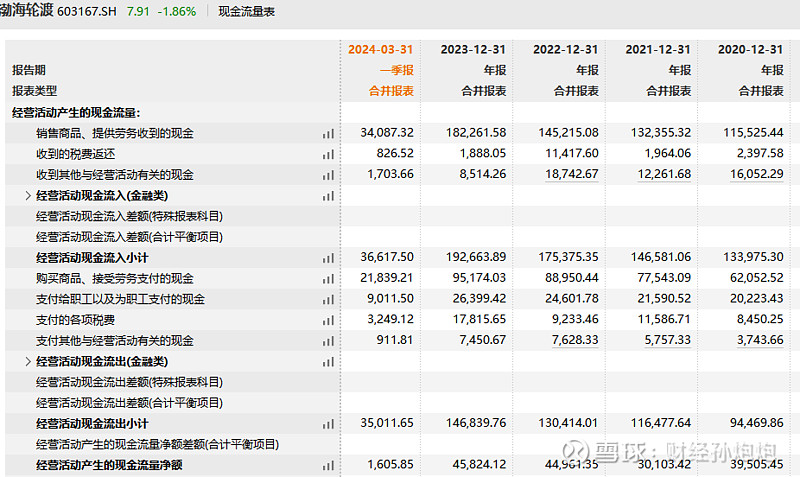Screen dimensions: 800x477
Task: Click chart icon for 经营活动现金流入(金融类) row
Action: (x=328, y=196)
